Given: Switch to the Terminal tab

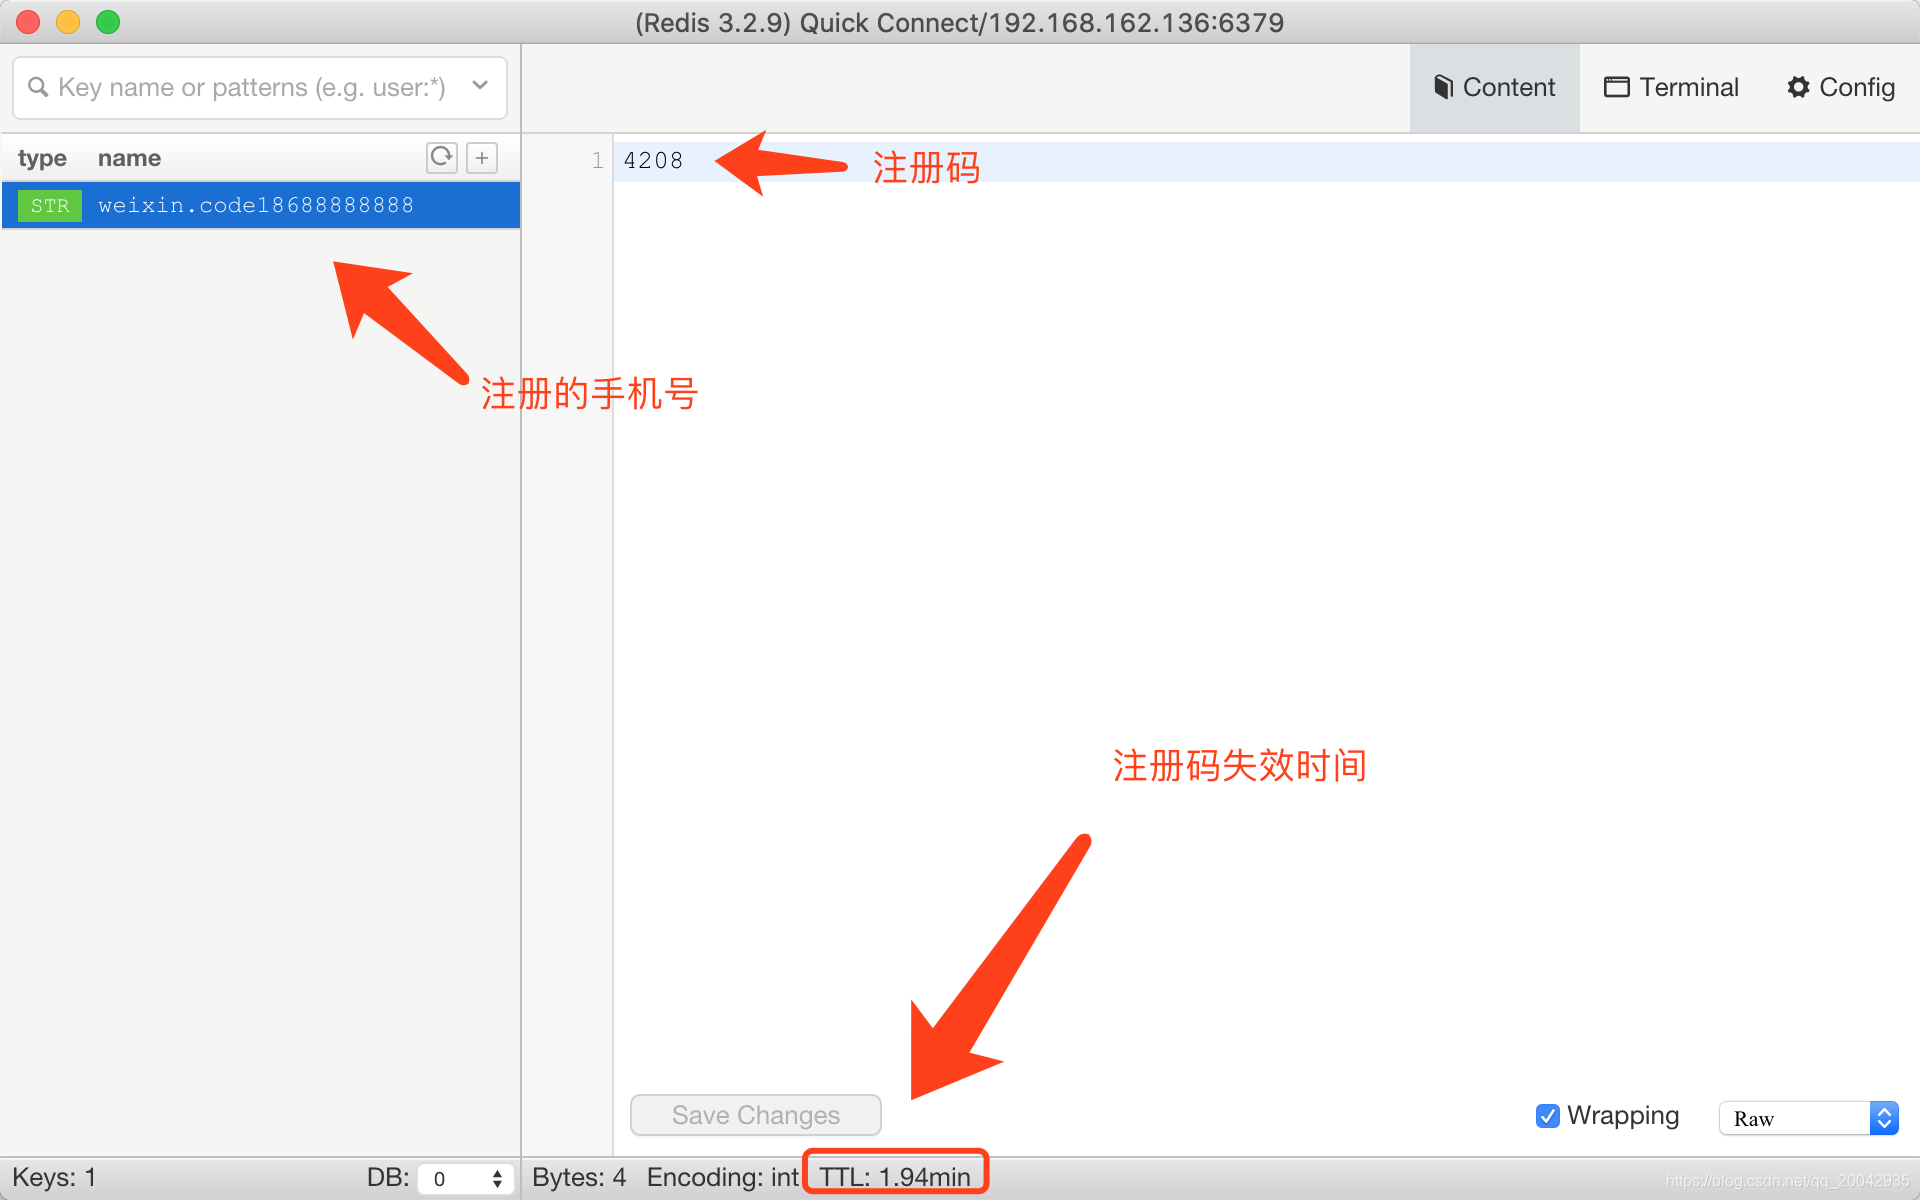Looking at the screenshot, I should tap(1670, 87).
